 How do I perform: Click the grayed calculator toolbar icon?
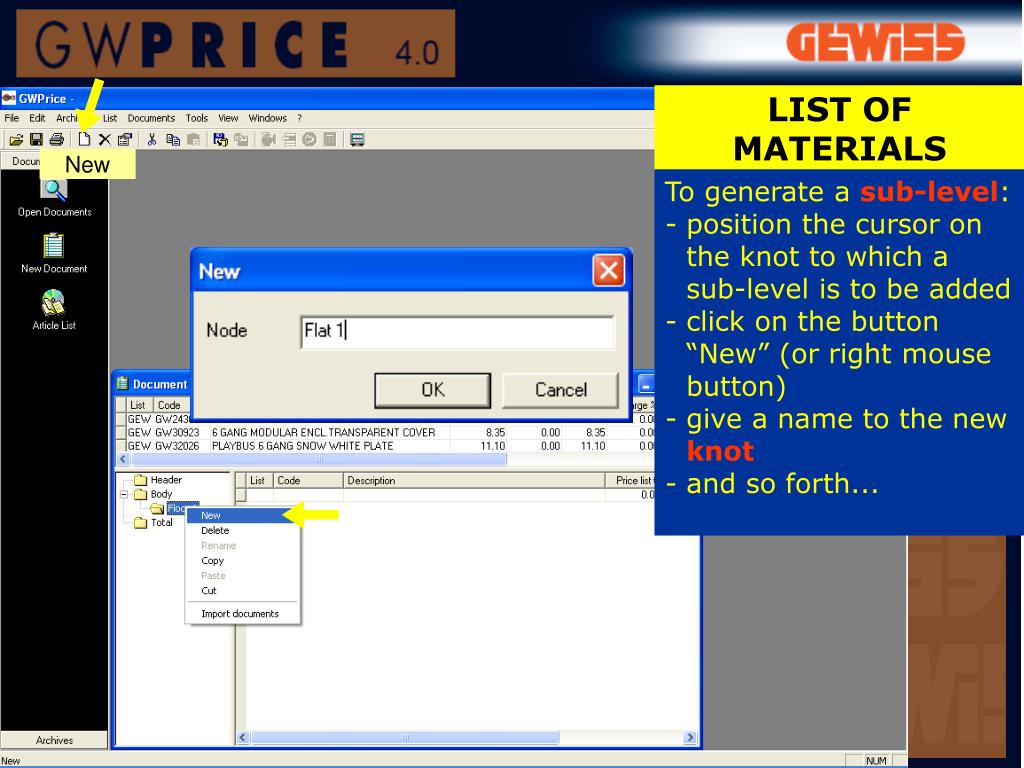(330, 139)
